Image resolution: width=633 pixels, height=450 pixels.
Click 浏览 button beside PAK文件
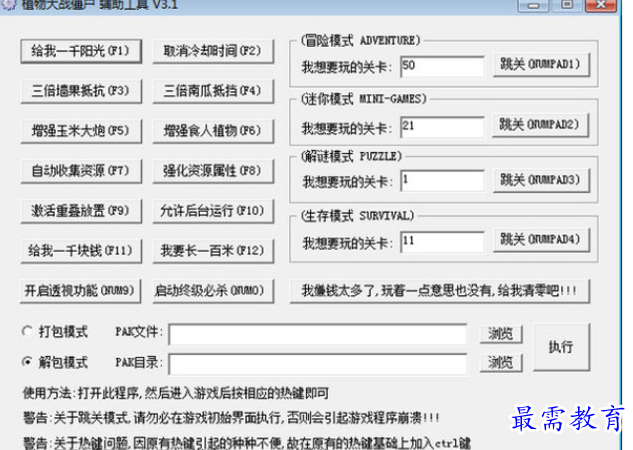point(501,334)
